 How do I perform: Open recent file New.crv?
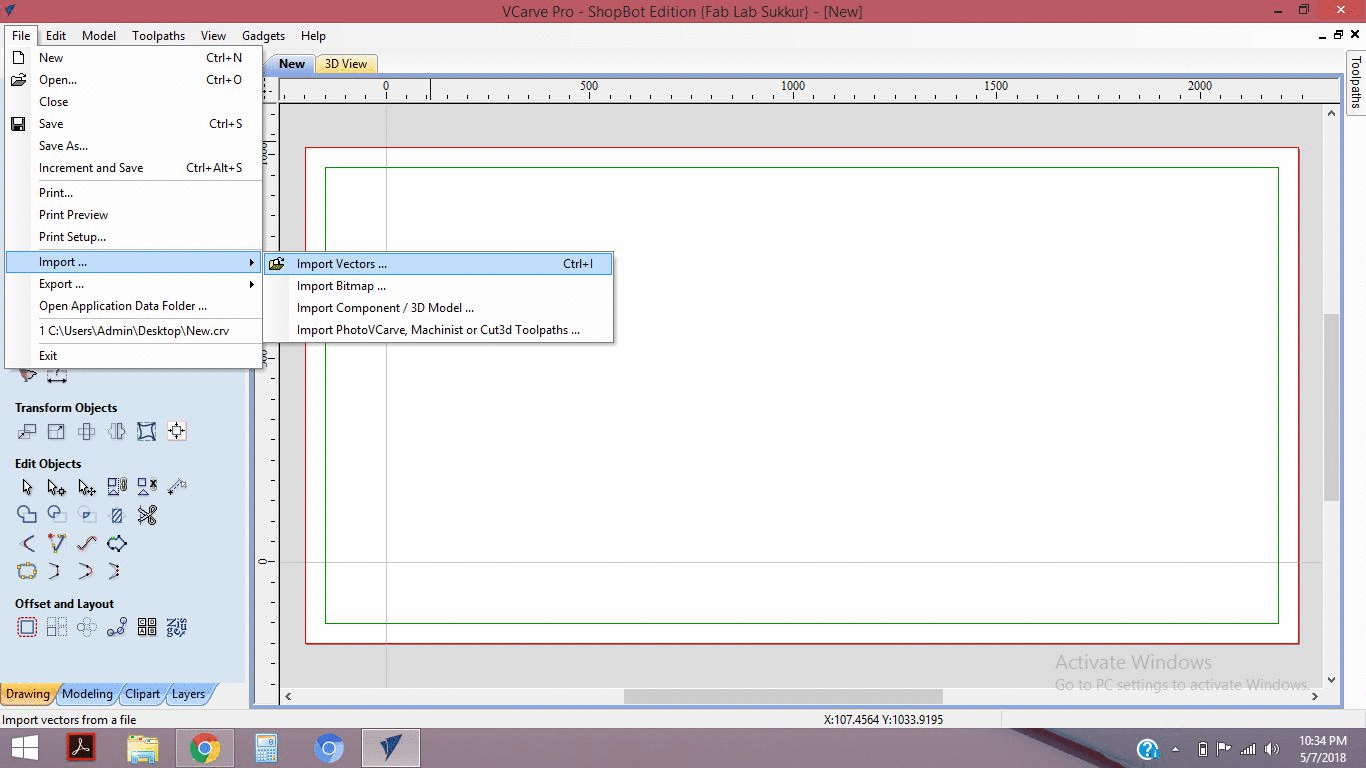coord(134,330)
